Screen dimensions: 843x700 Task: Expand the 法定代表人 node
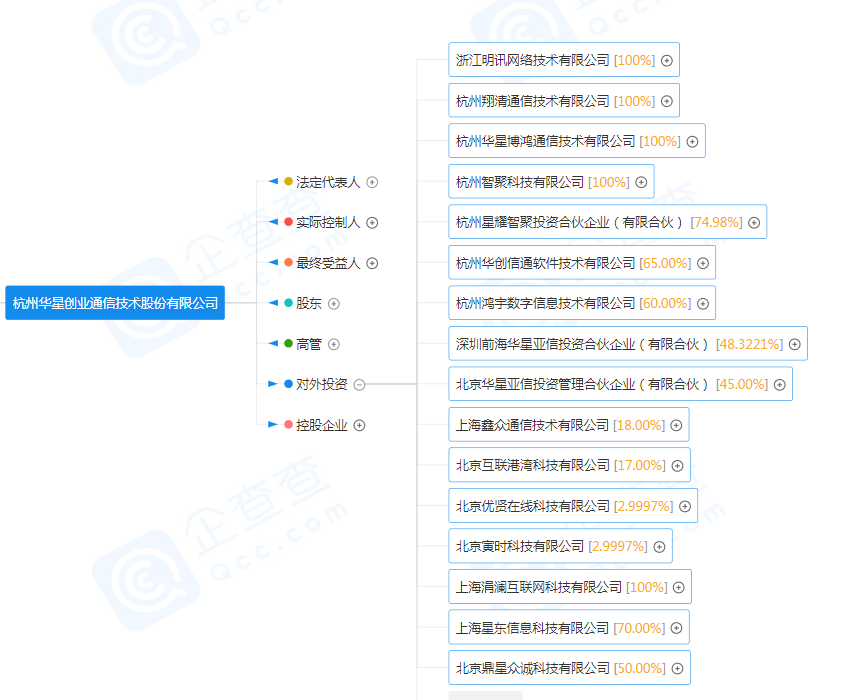tap(373, 181)
